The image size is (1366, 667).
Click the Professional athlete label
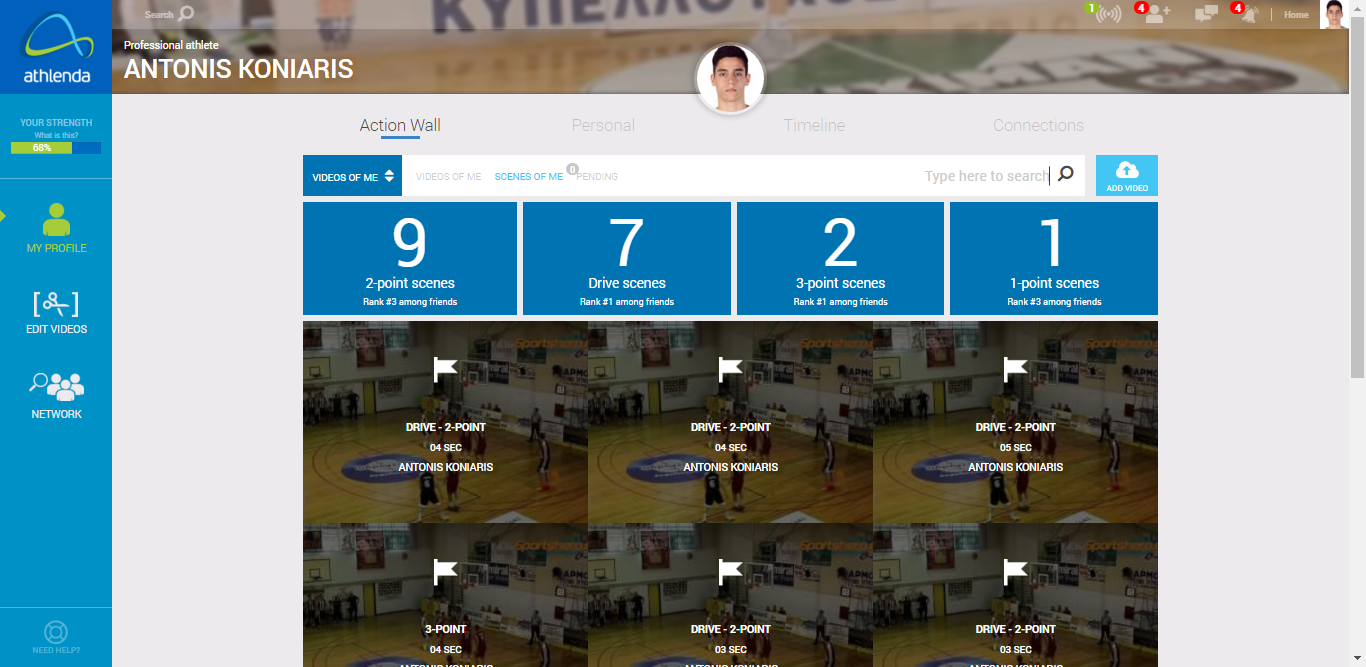coord(171,45)
